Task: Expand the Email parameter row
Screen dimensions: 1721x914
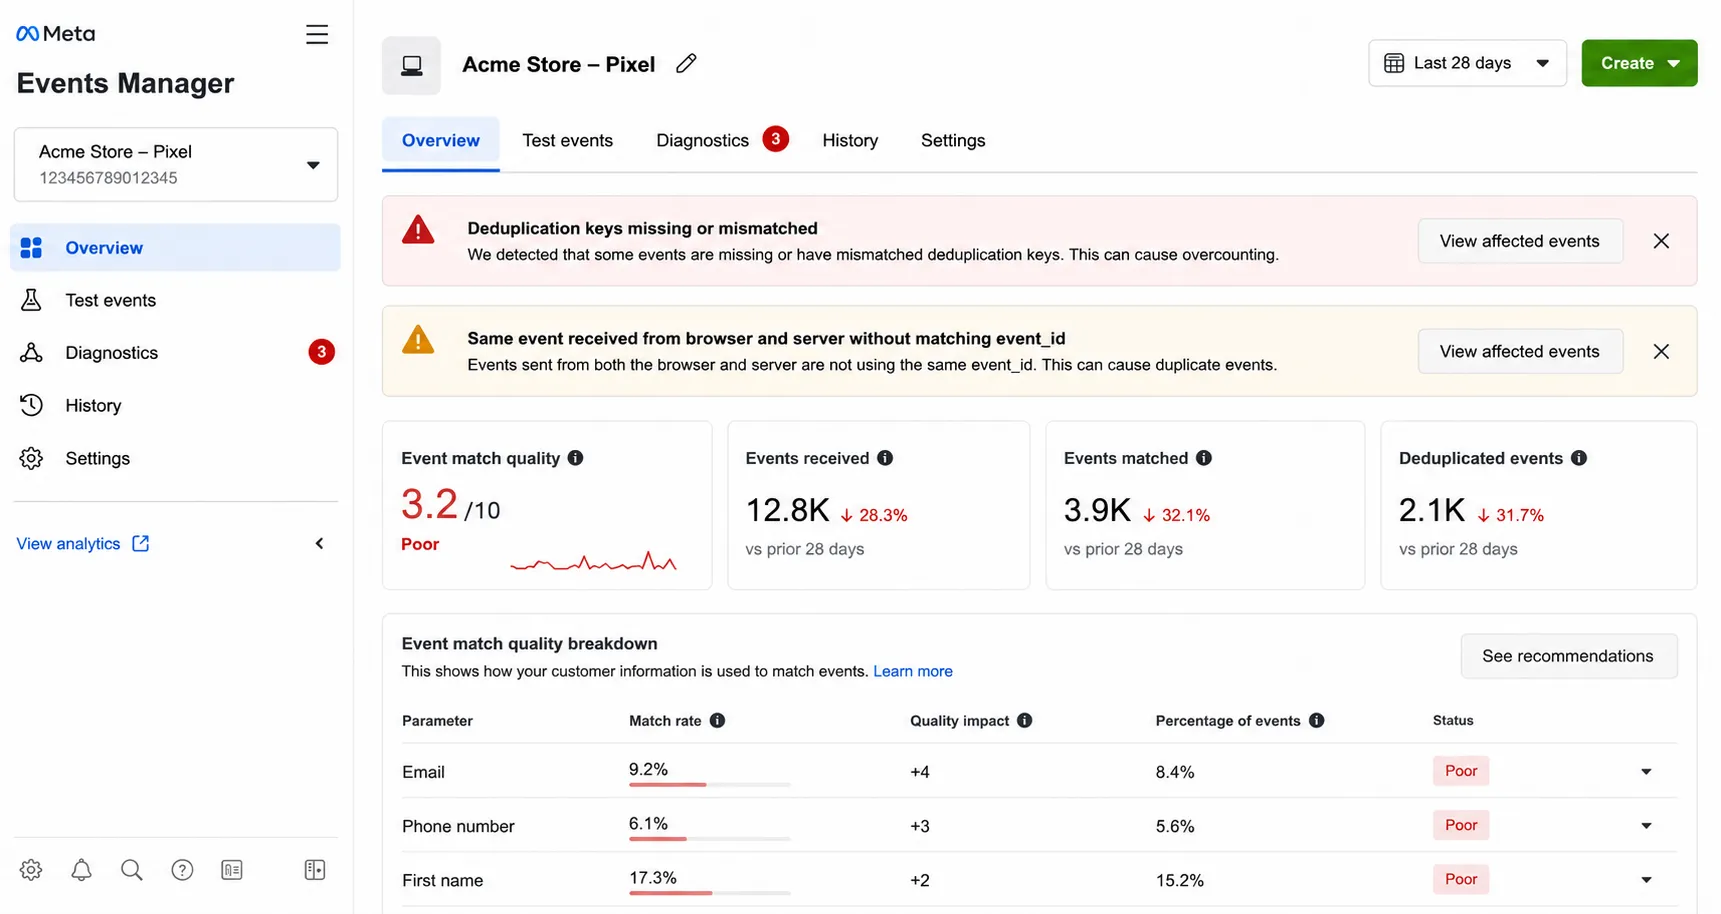Action: pyautogui.click(x=1646, y=772)
